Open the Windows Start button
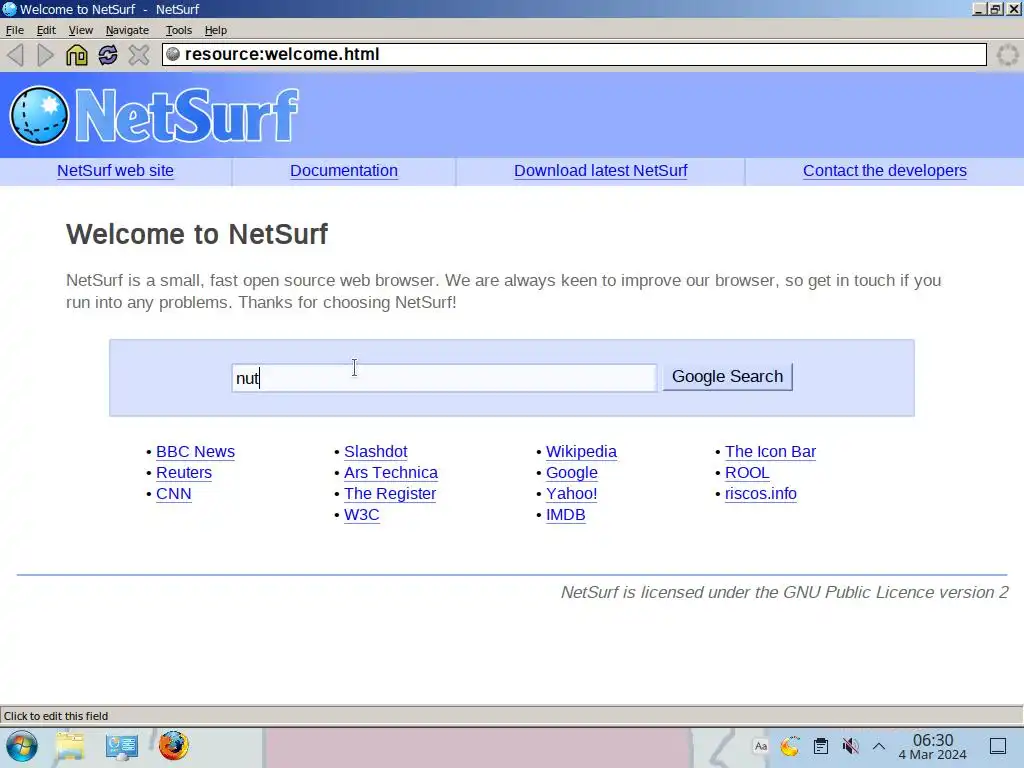Screen dimensions: 1024x768 [x=22, y=746]
